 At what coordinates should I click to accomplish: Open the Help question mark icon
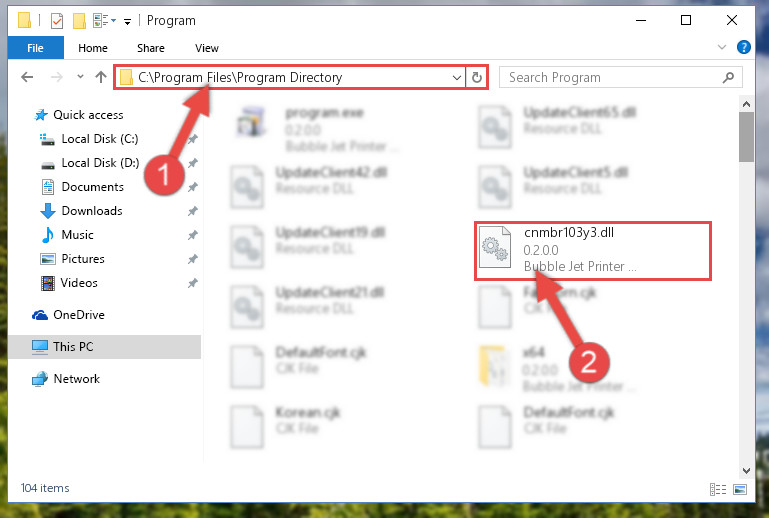click(743, 48)
